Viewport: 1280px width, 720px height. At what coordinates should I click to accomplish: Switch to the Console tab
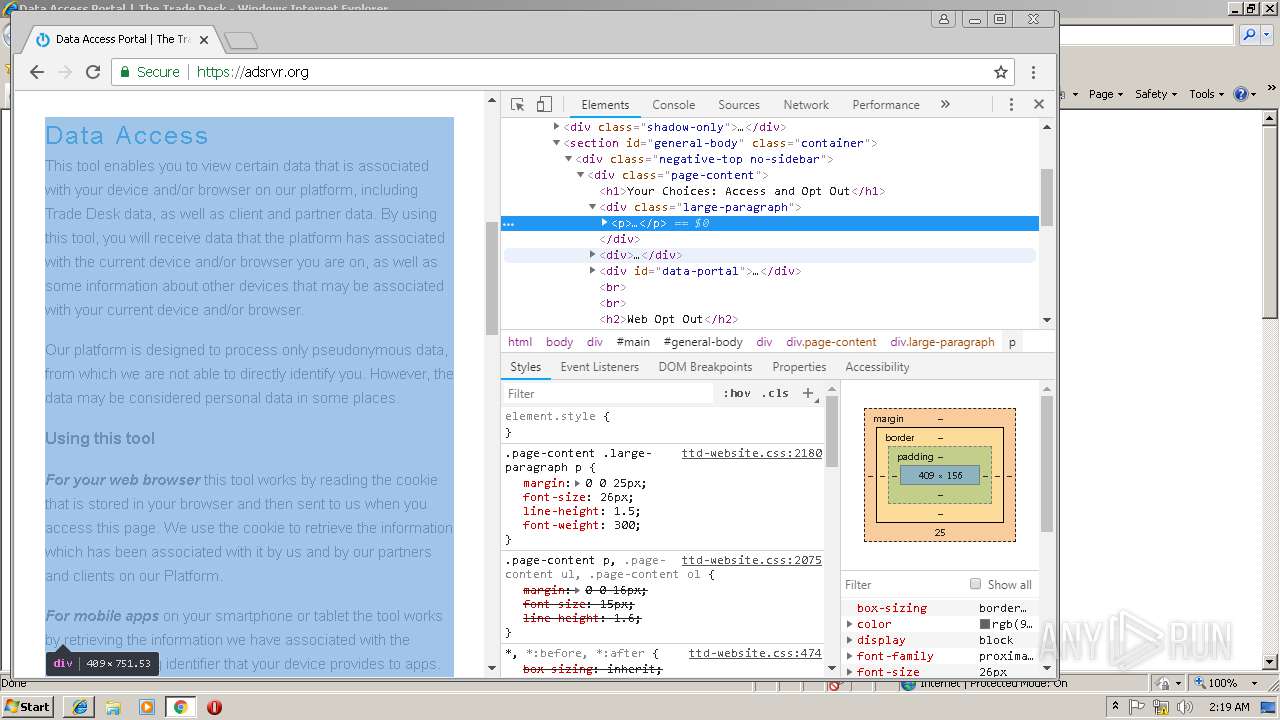674,104
